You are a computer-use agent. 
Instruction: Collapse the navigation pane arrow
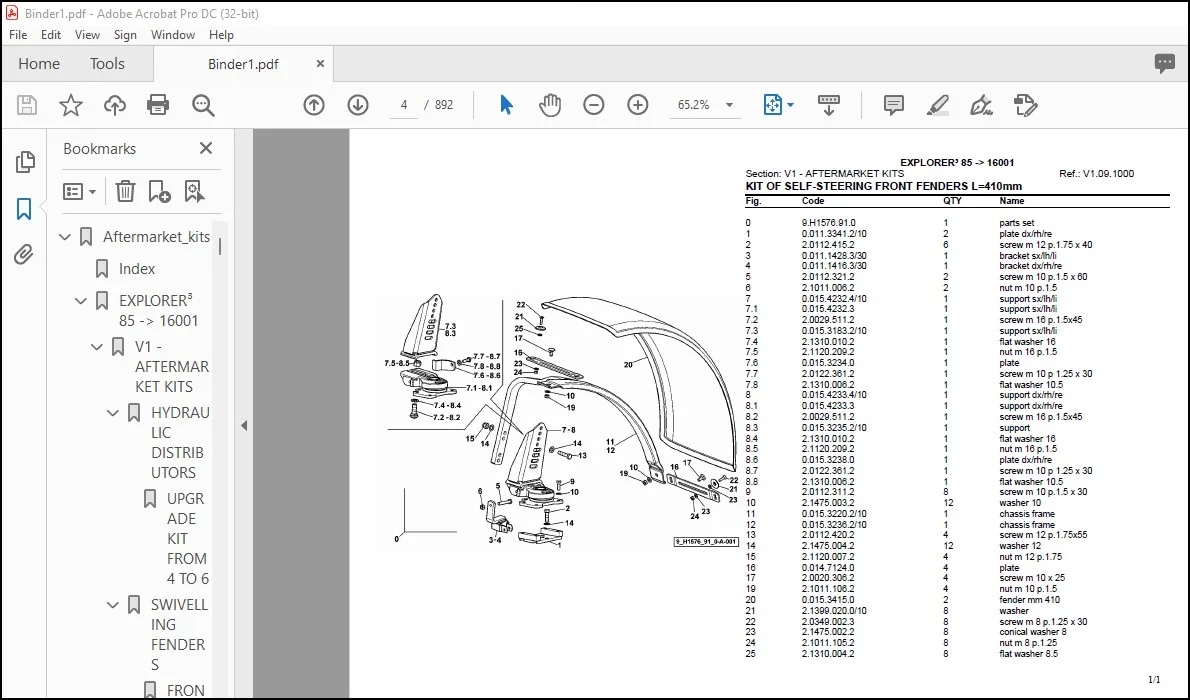pos(244,425)
